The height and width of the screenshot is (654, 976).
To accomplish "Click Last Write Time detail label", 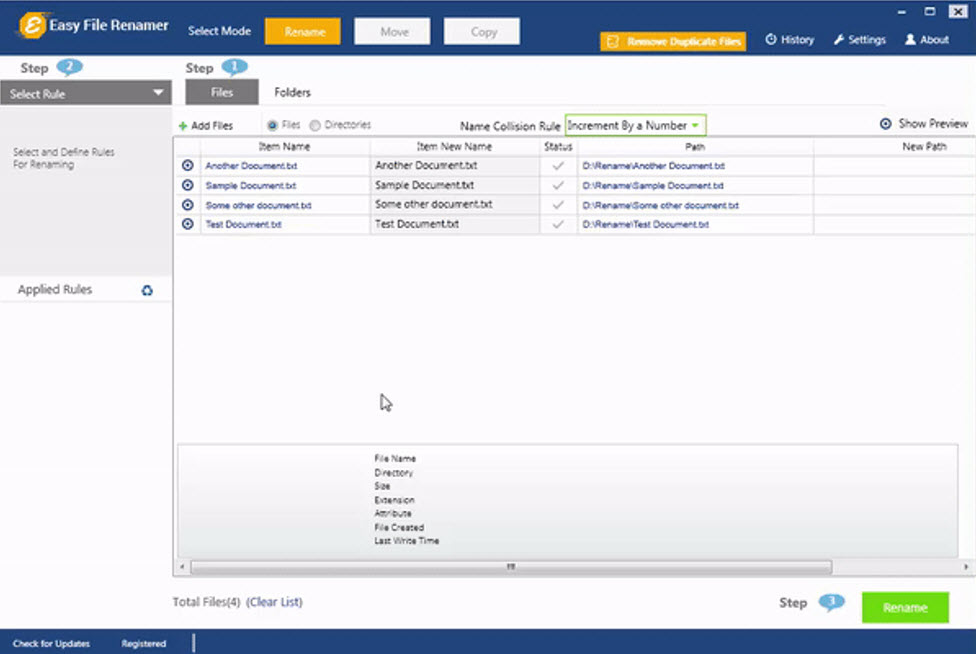I will pyautogui.click(x=406, y=541).
